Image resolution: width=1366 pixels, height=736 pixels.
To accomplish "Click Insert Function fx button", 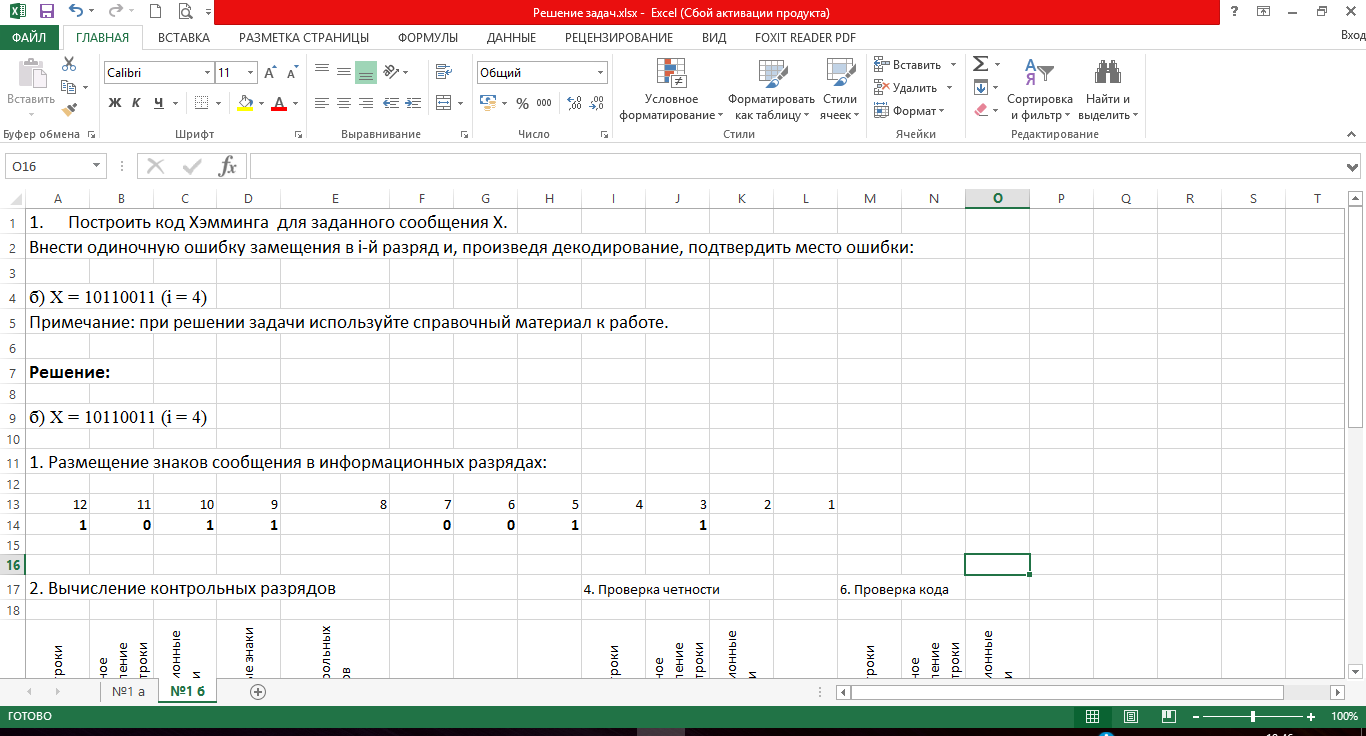I will pyautogui.click(x=228, y=166).
